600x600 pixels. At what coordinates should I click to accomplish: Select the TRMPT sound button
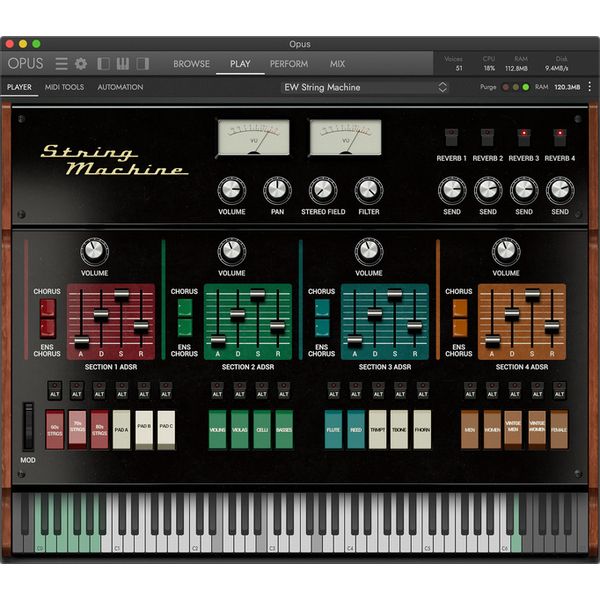(x=378, y=430)
